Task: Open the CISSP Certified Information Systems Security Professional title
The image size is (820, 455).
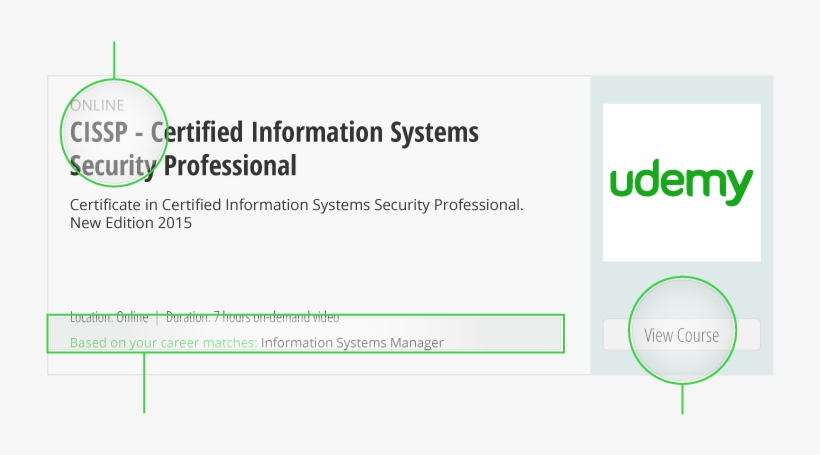Action: pyautogui.click(x=274, y=149)
